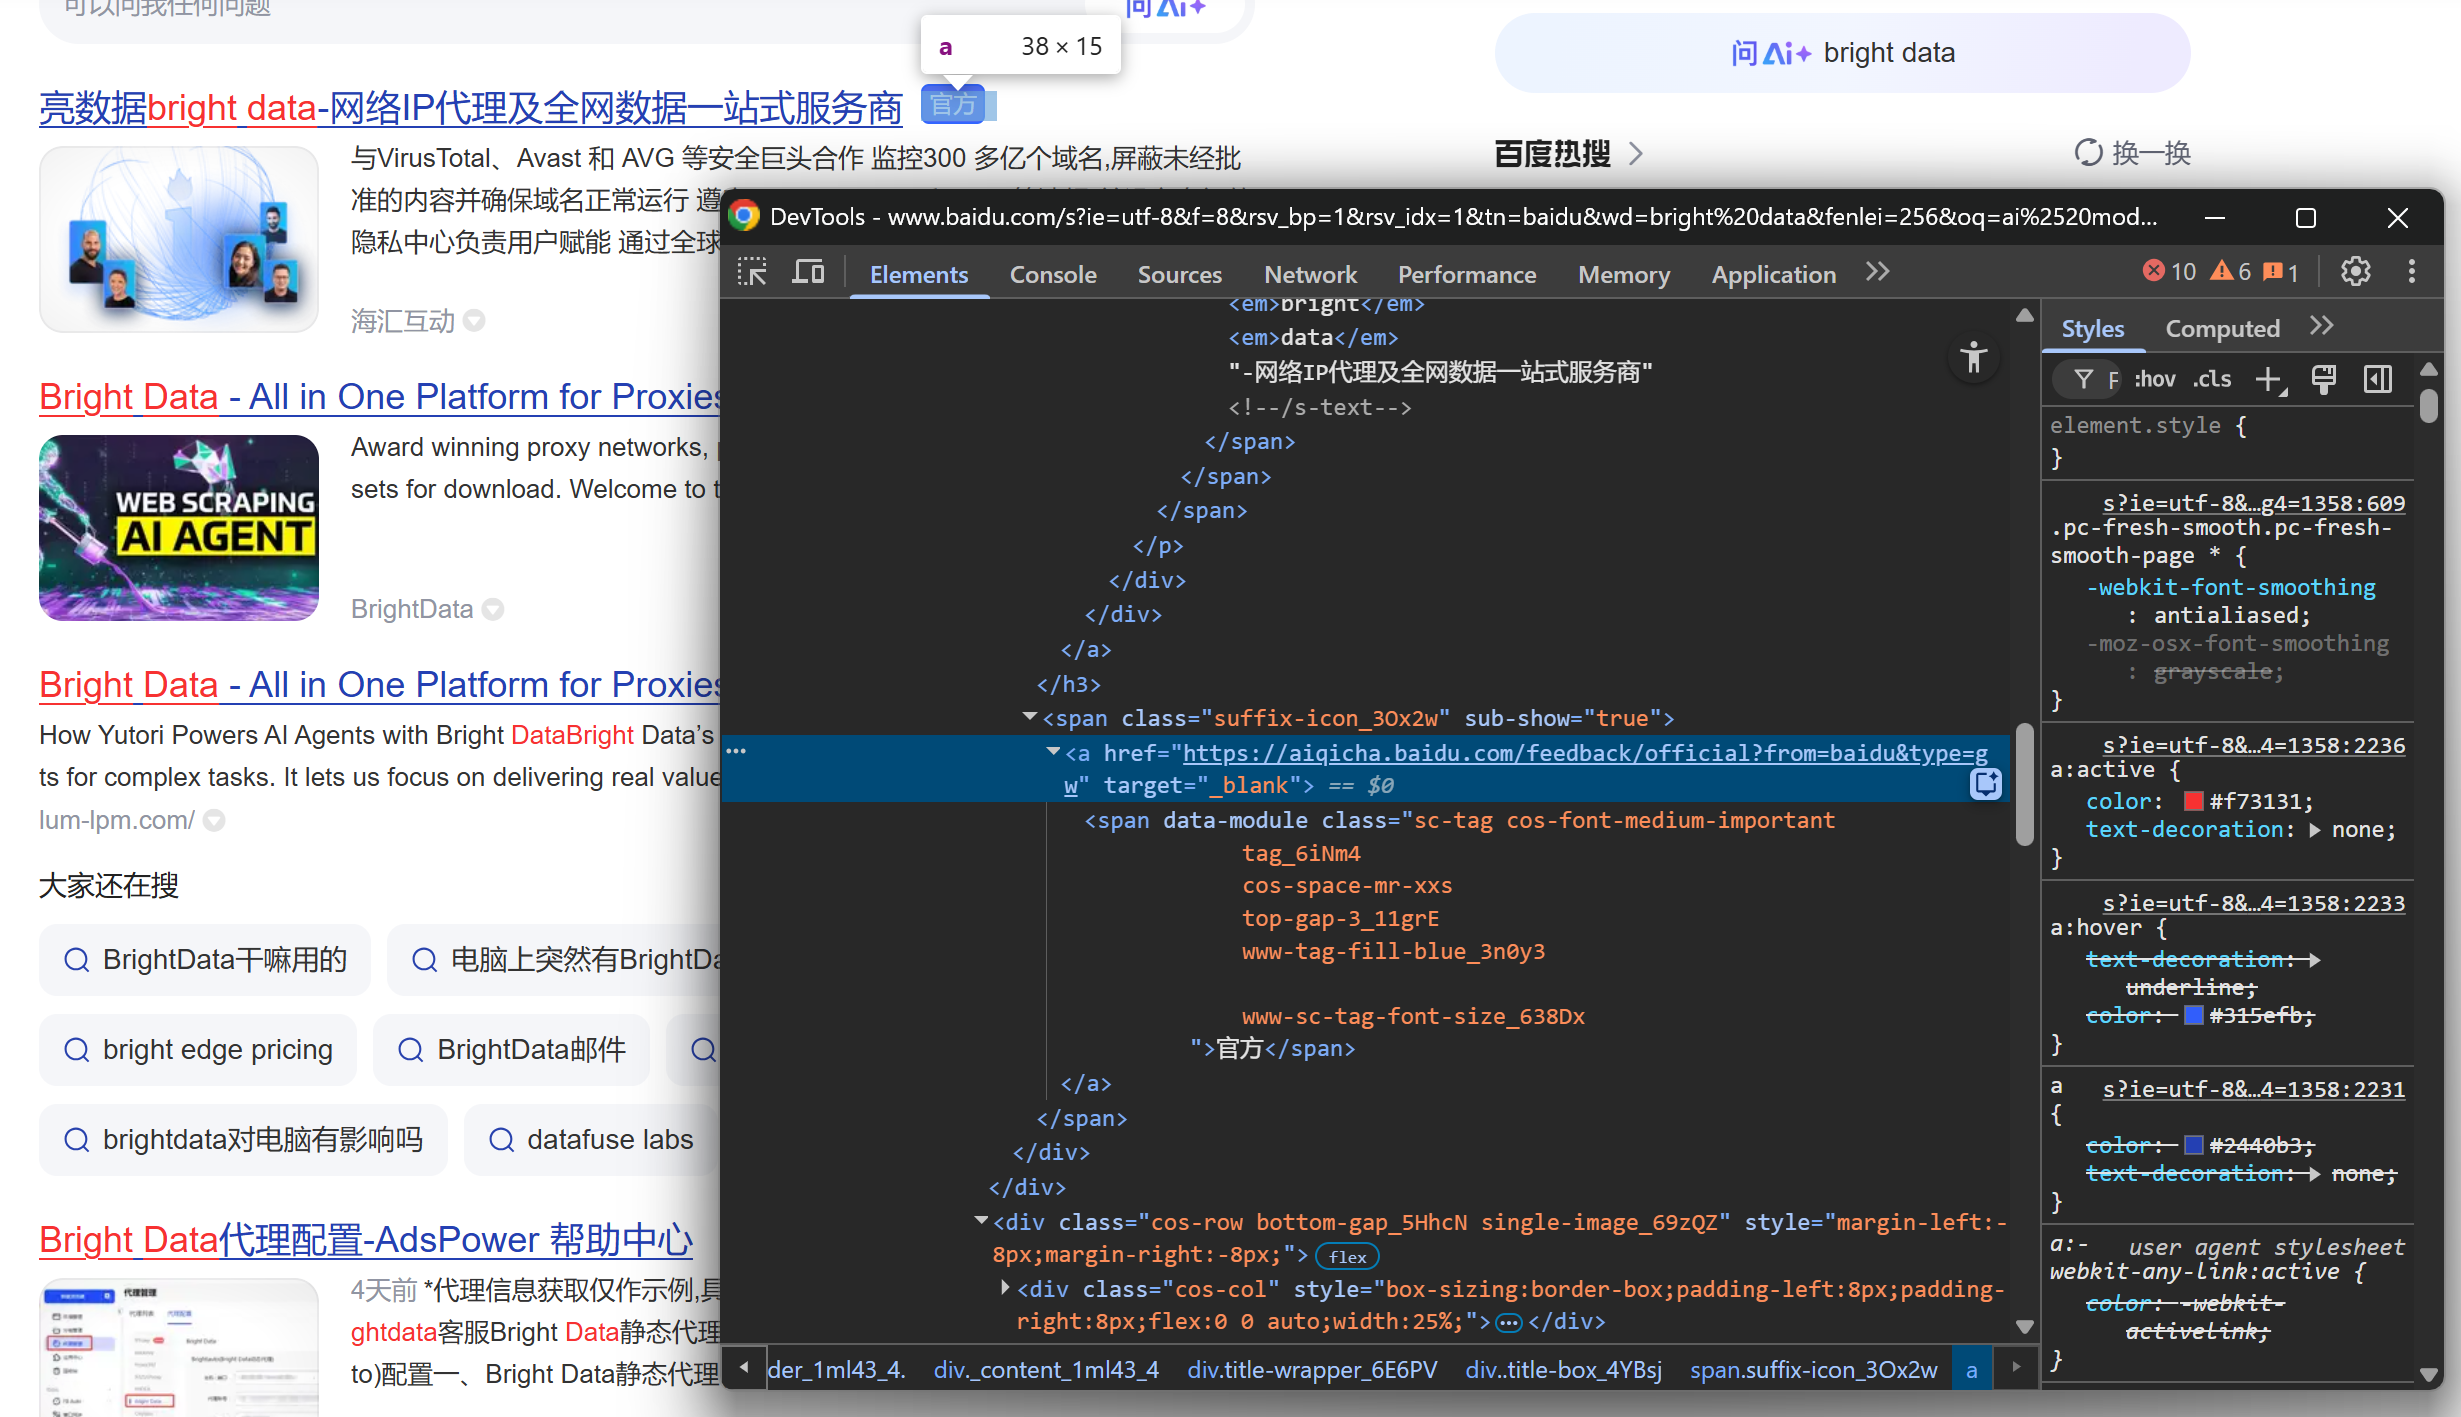Add a new style rule with plus icon
Screen dimensions: 2461x1417
[2271, 379]
